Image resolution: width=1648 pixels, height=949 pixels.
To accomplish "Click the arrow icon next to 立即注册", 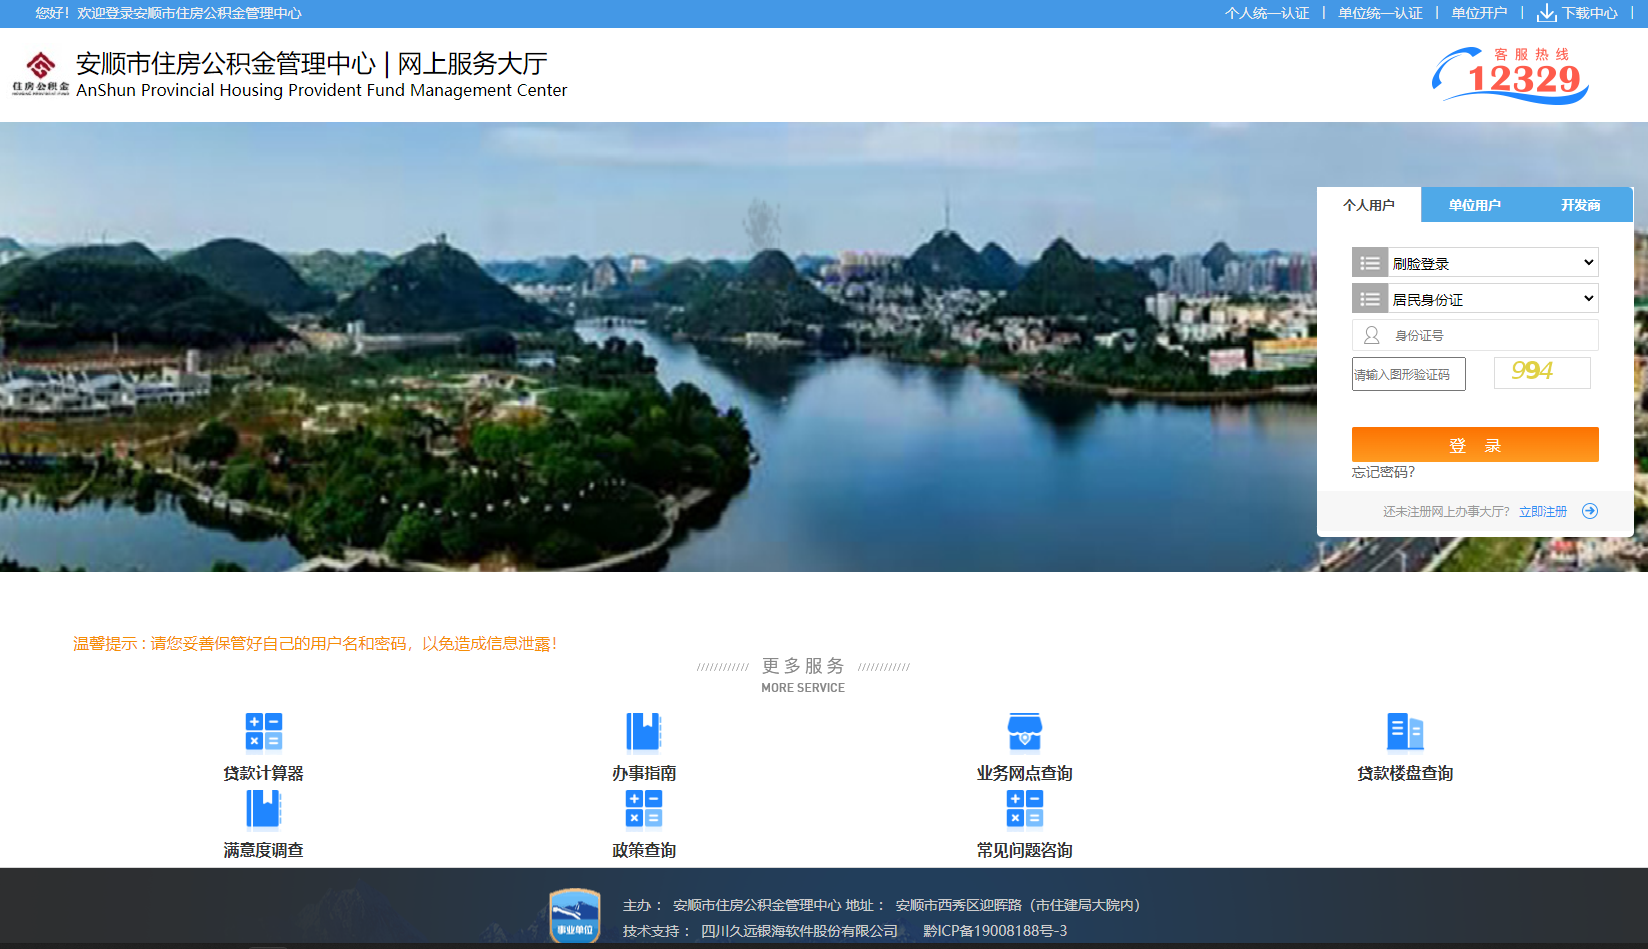I will tap(1590, 511).
